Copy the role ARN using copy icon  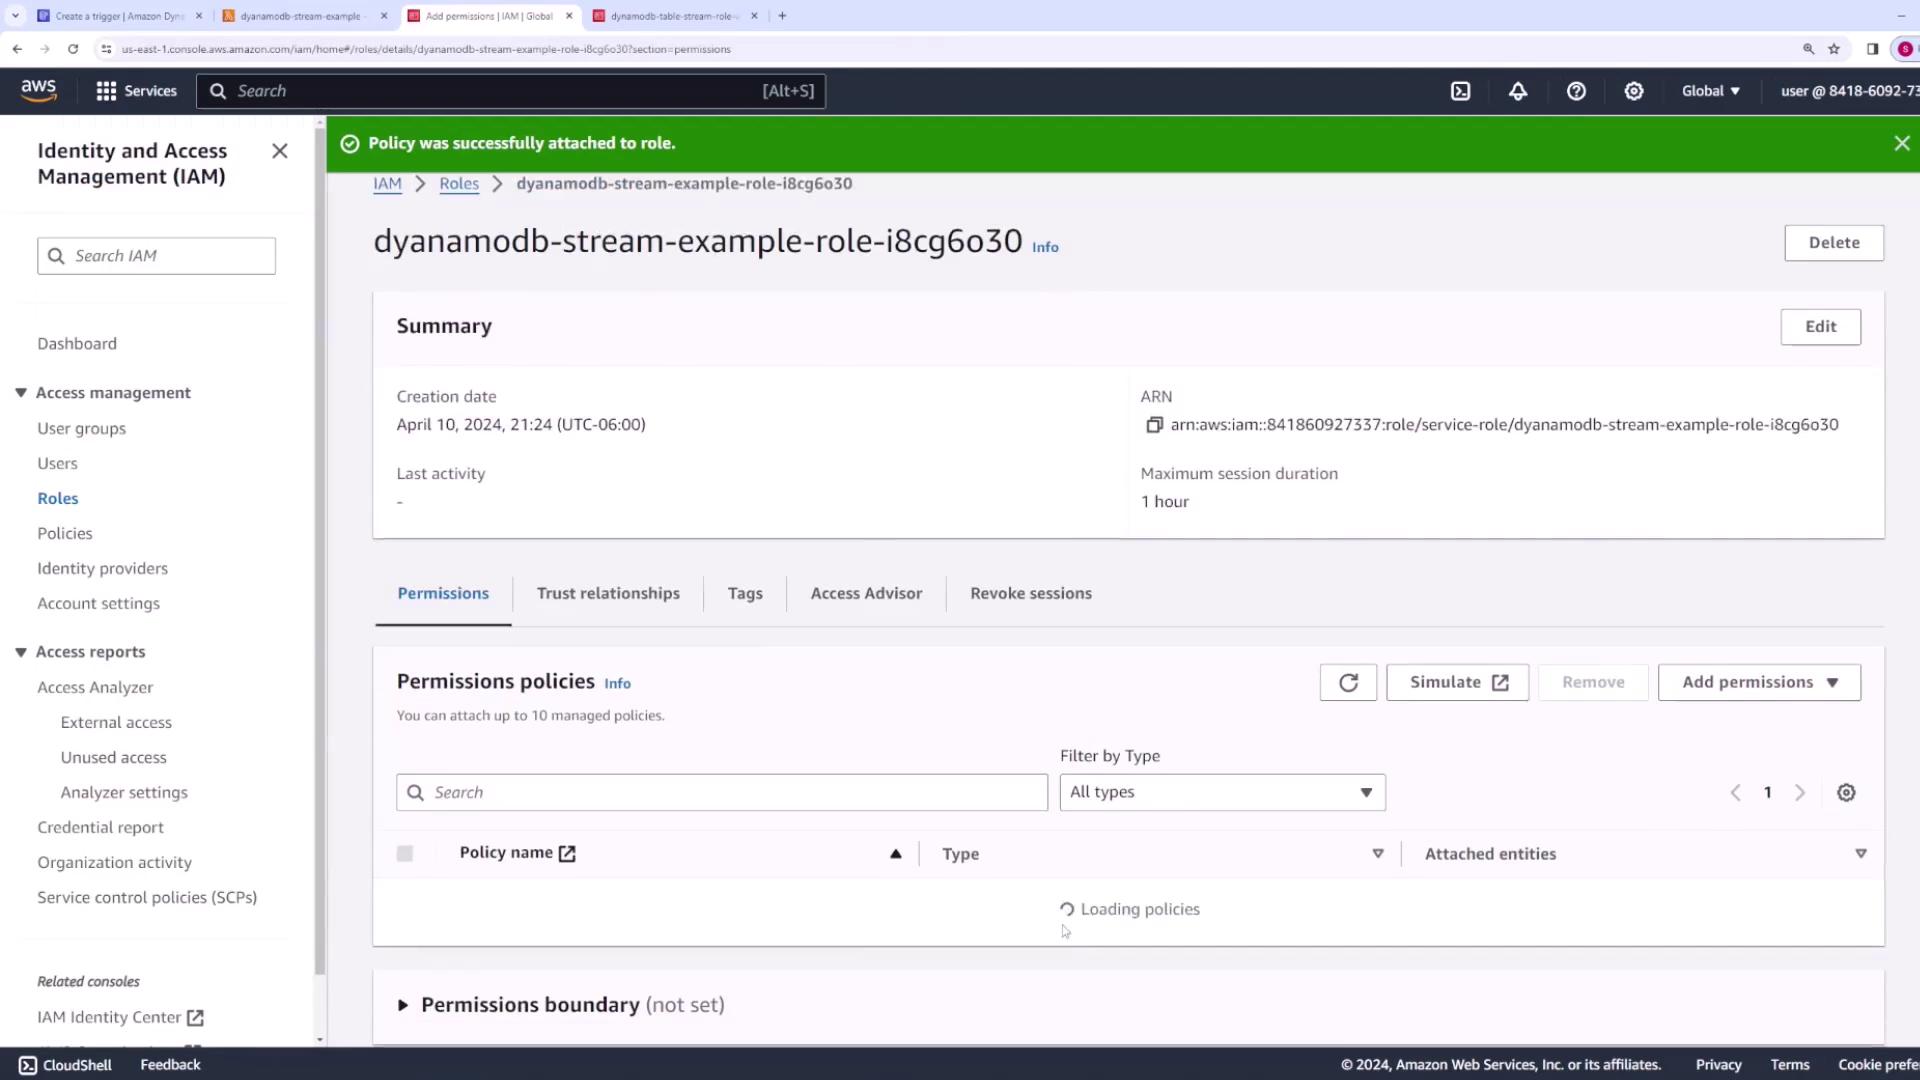tap(1154, 425)
